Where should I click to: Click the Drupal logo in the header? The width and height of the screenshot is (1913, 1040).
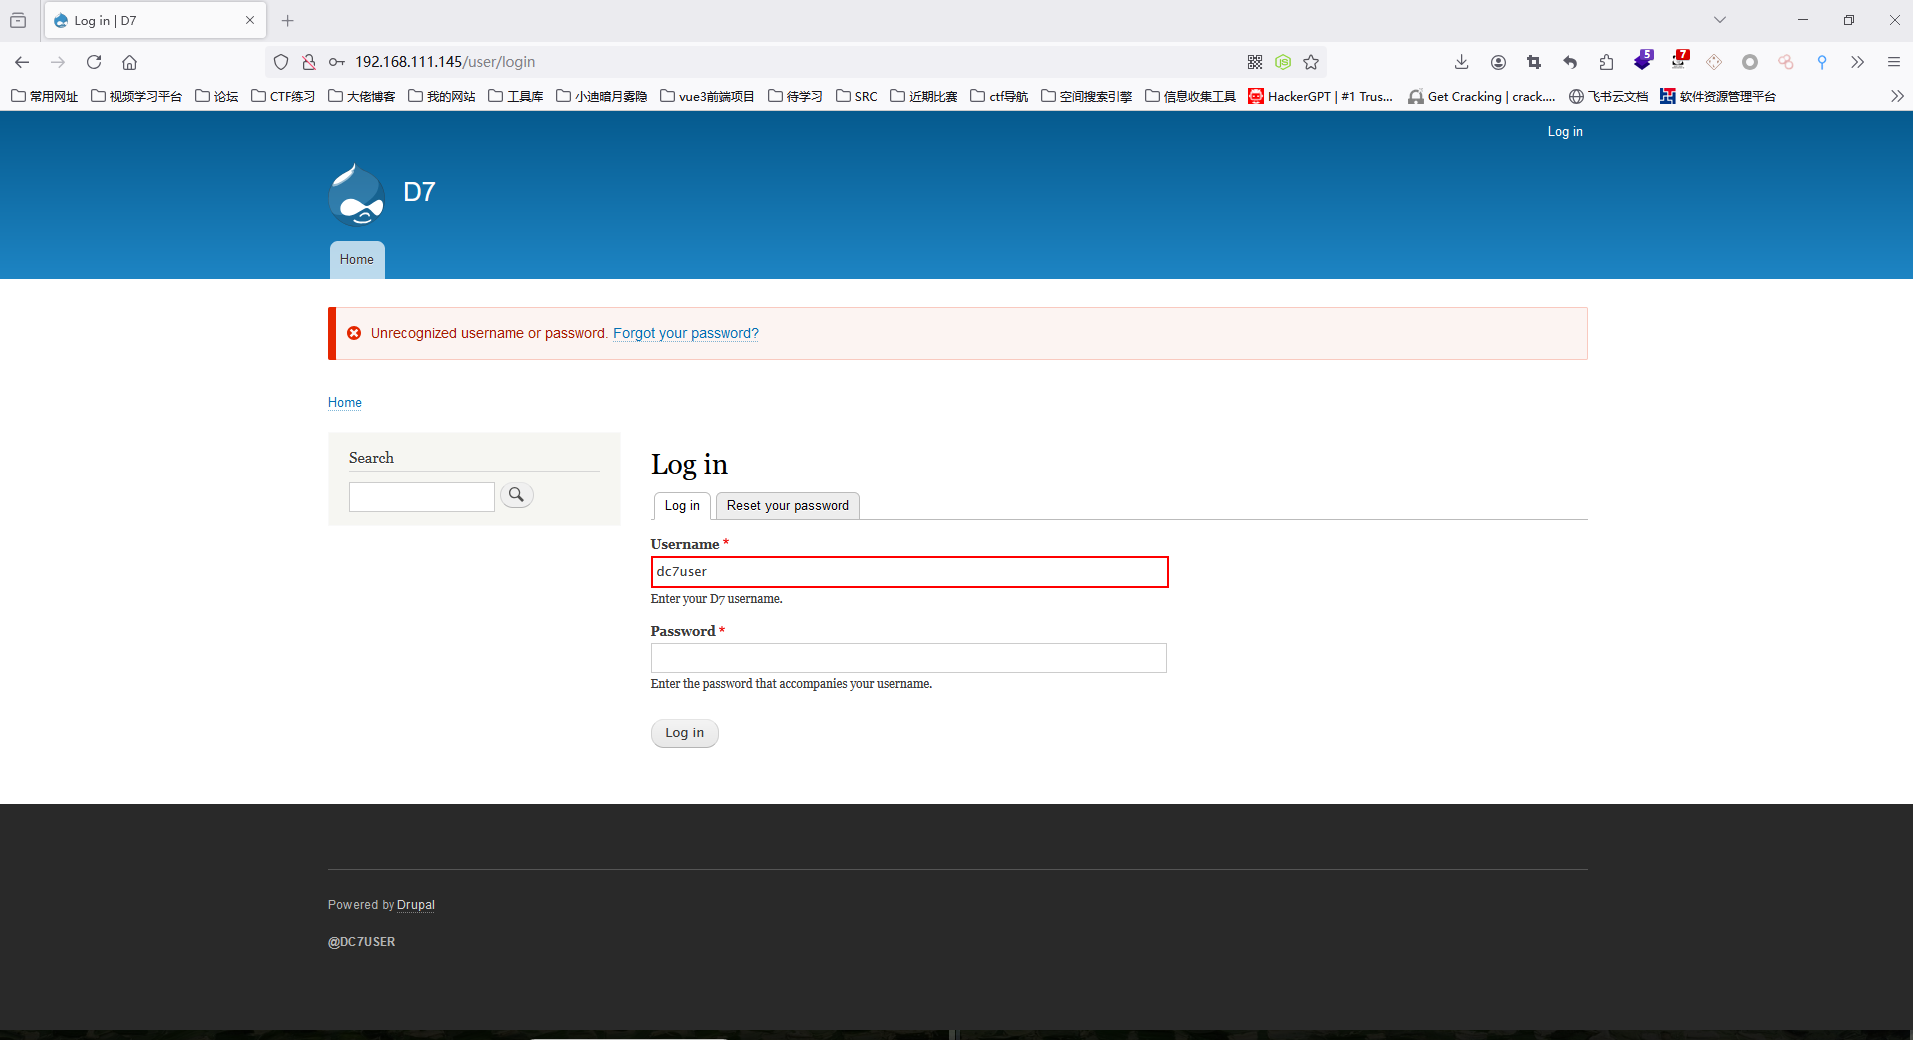[x=357, y=194]
